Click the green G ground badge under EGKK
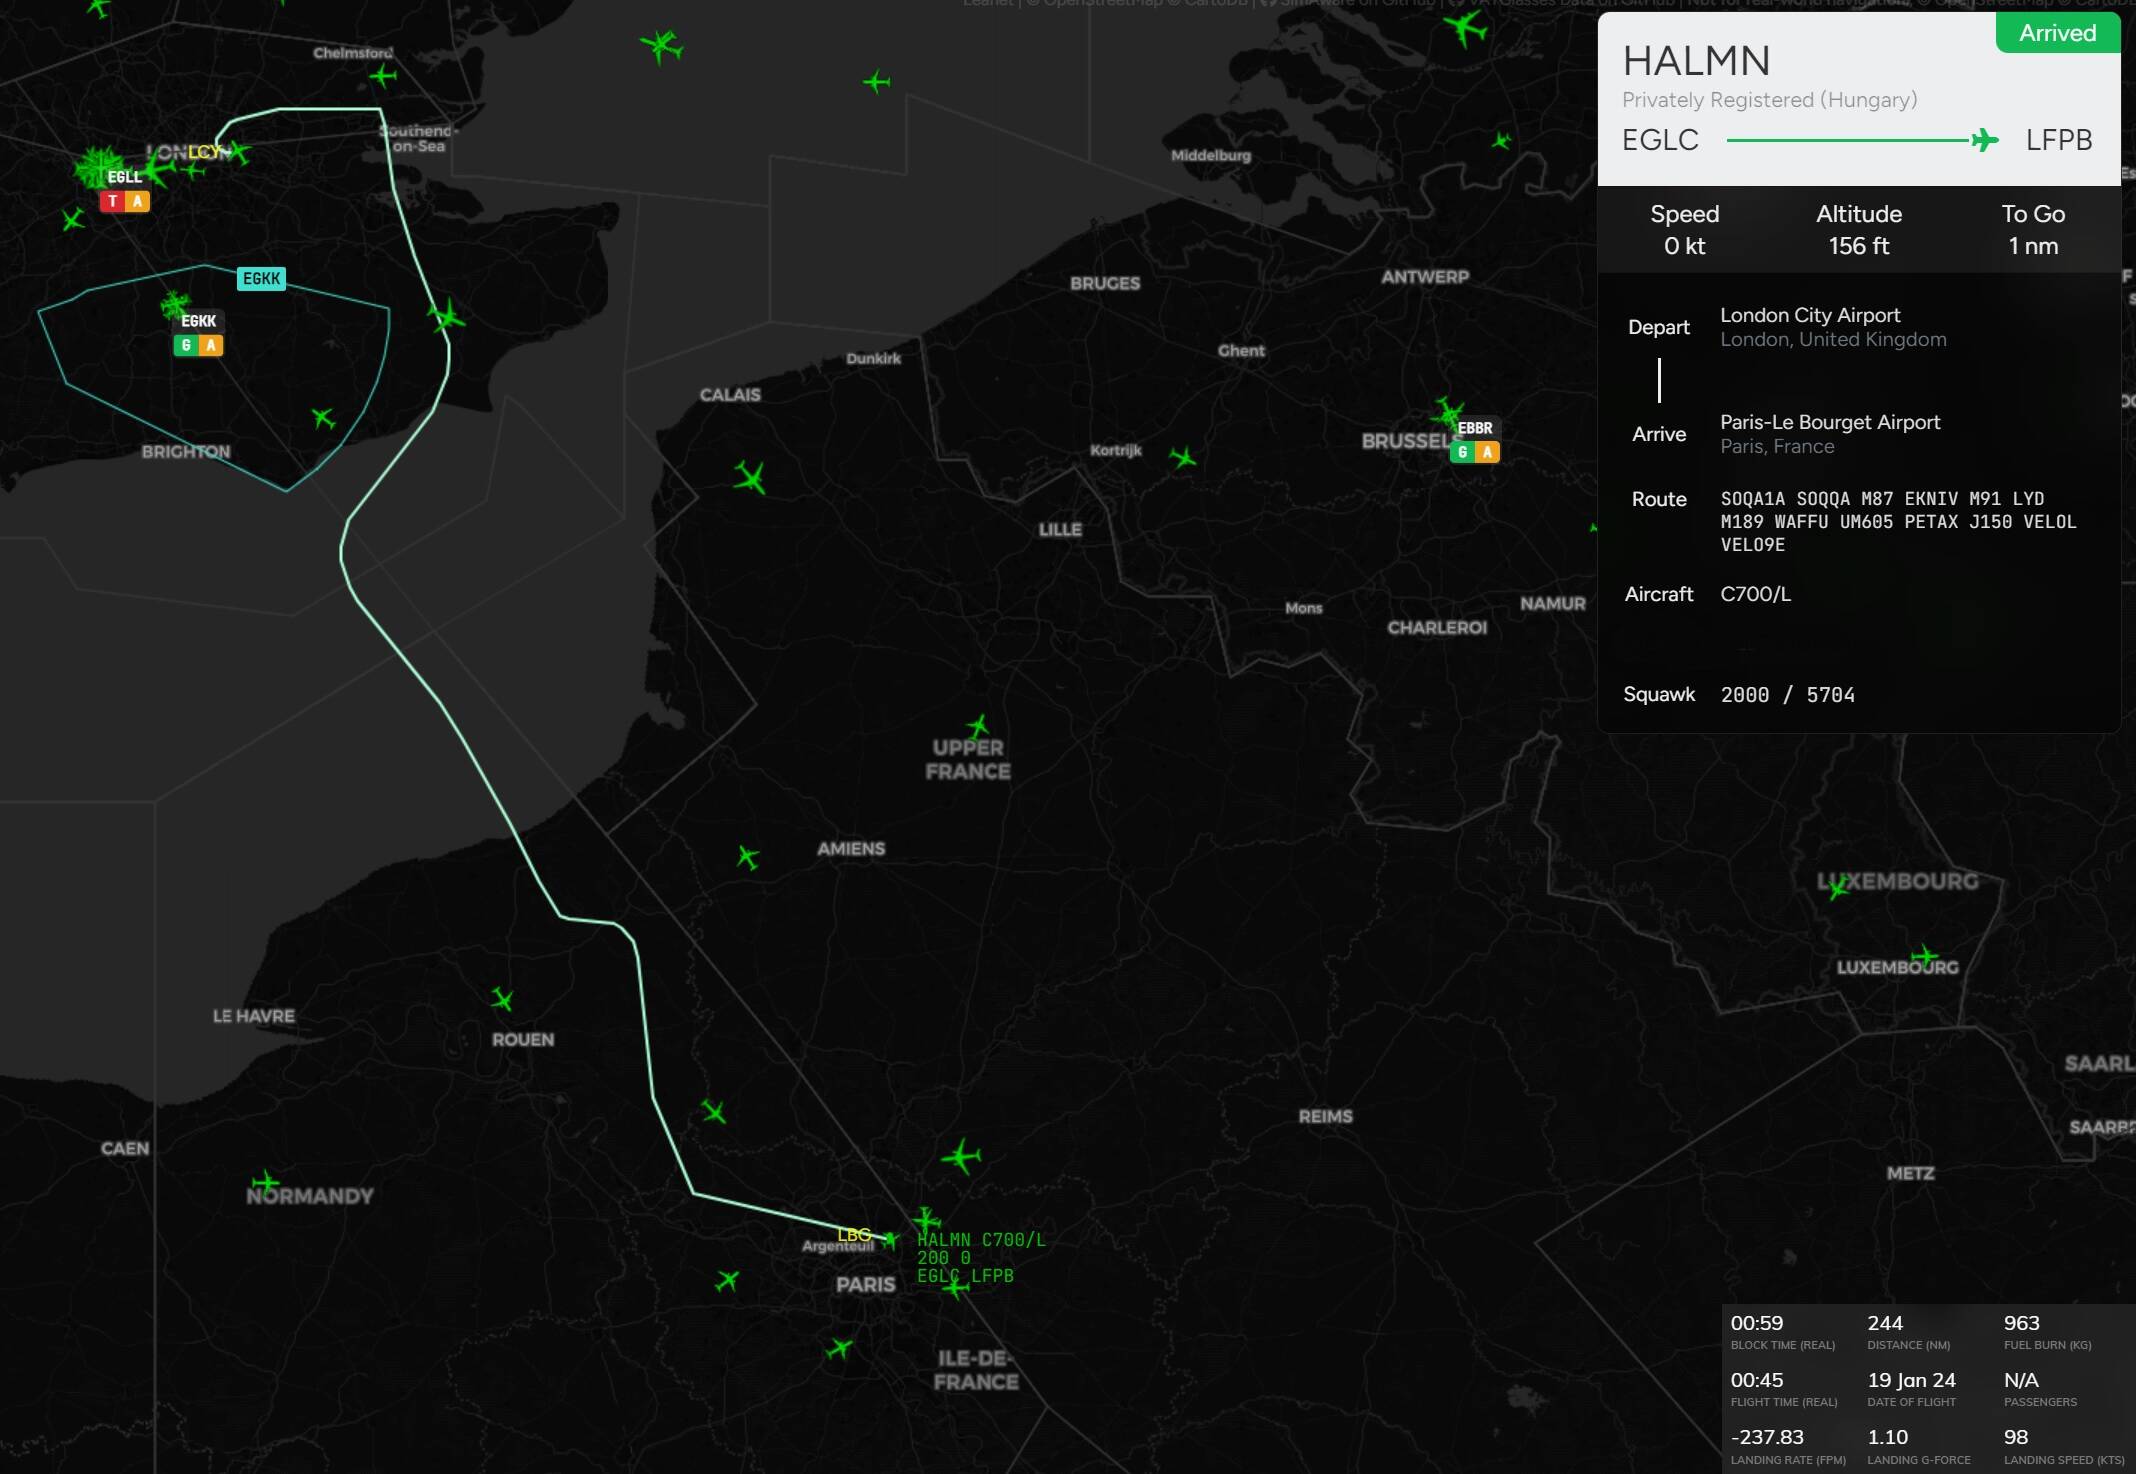Screen dimensions: 2136x1474 click(x=186, y=345)
